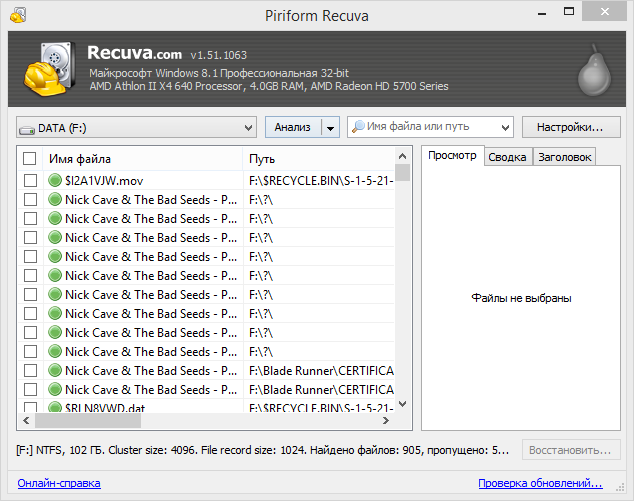Click the Recuva.com title text
This screenshot has height=501, width=634.
pyautogui.click(x=134, y=53)
